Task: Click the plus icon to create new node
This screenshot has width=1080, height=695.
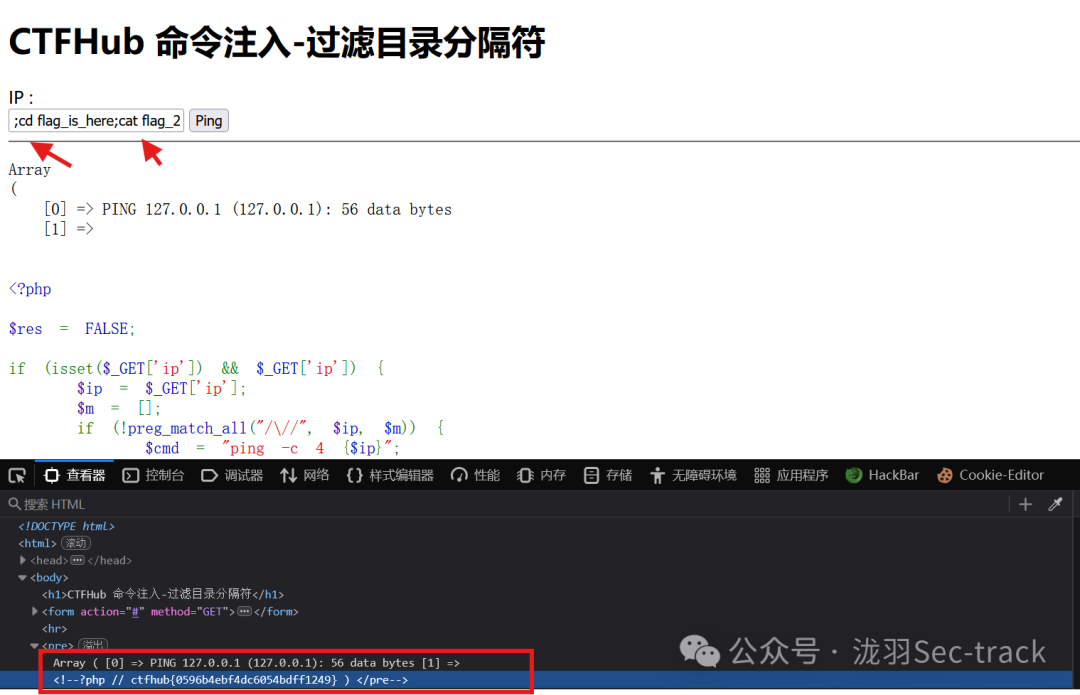Action: [x=1025, y=504]
